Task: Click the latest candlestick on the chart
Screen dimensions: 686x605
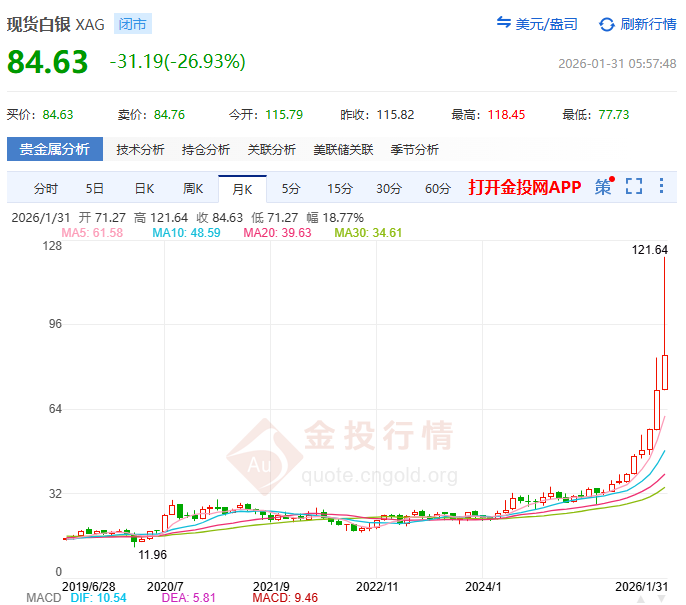Action: [x=664, y=372]
